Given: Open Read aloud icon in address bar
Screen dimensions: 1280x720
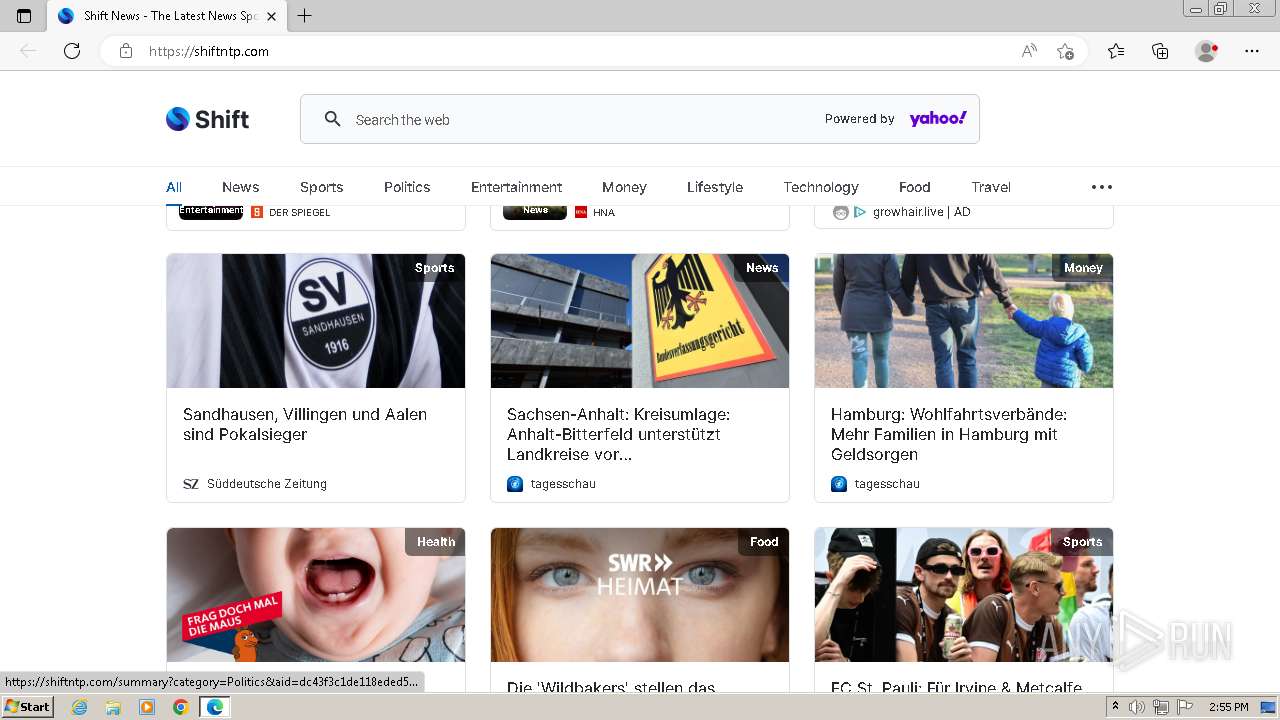Looking at the screenshot, I should (x=1029, y=51).
